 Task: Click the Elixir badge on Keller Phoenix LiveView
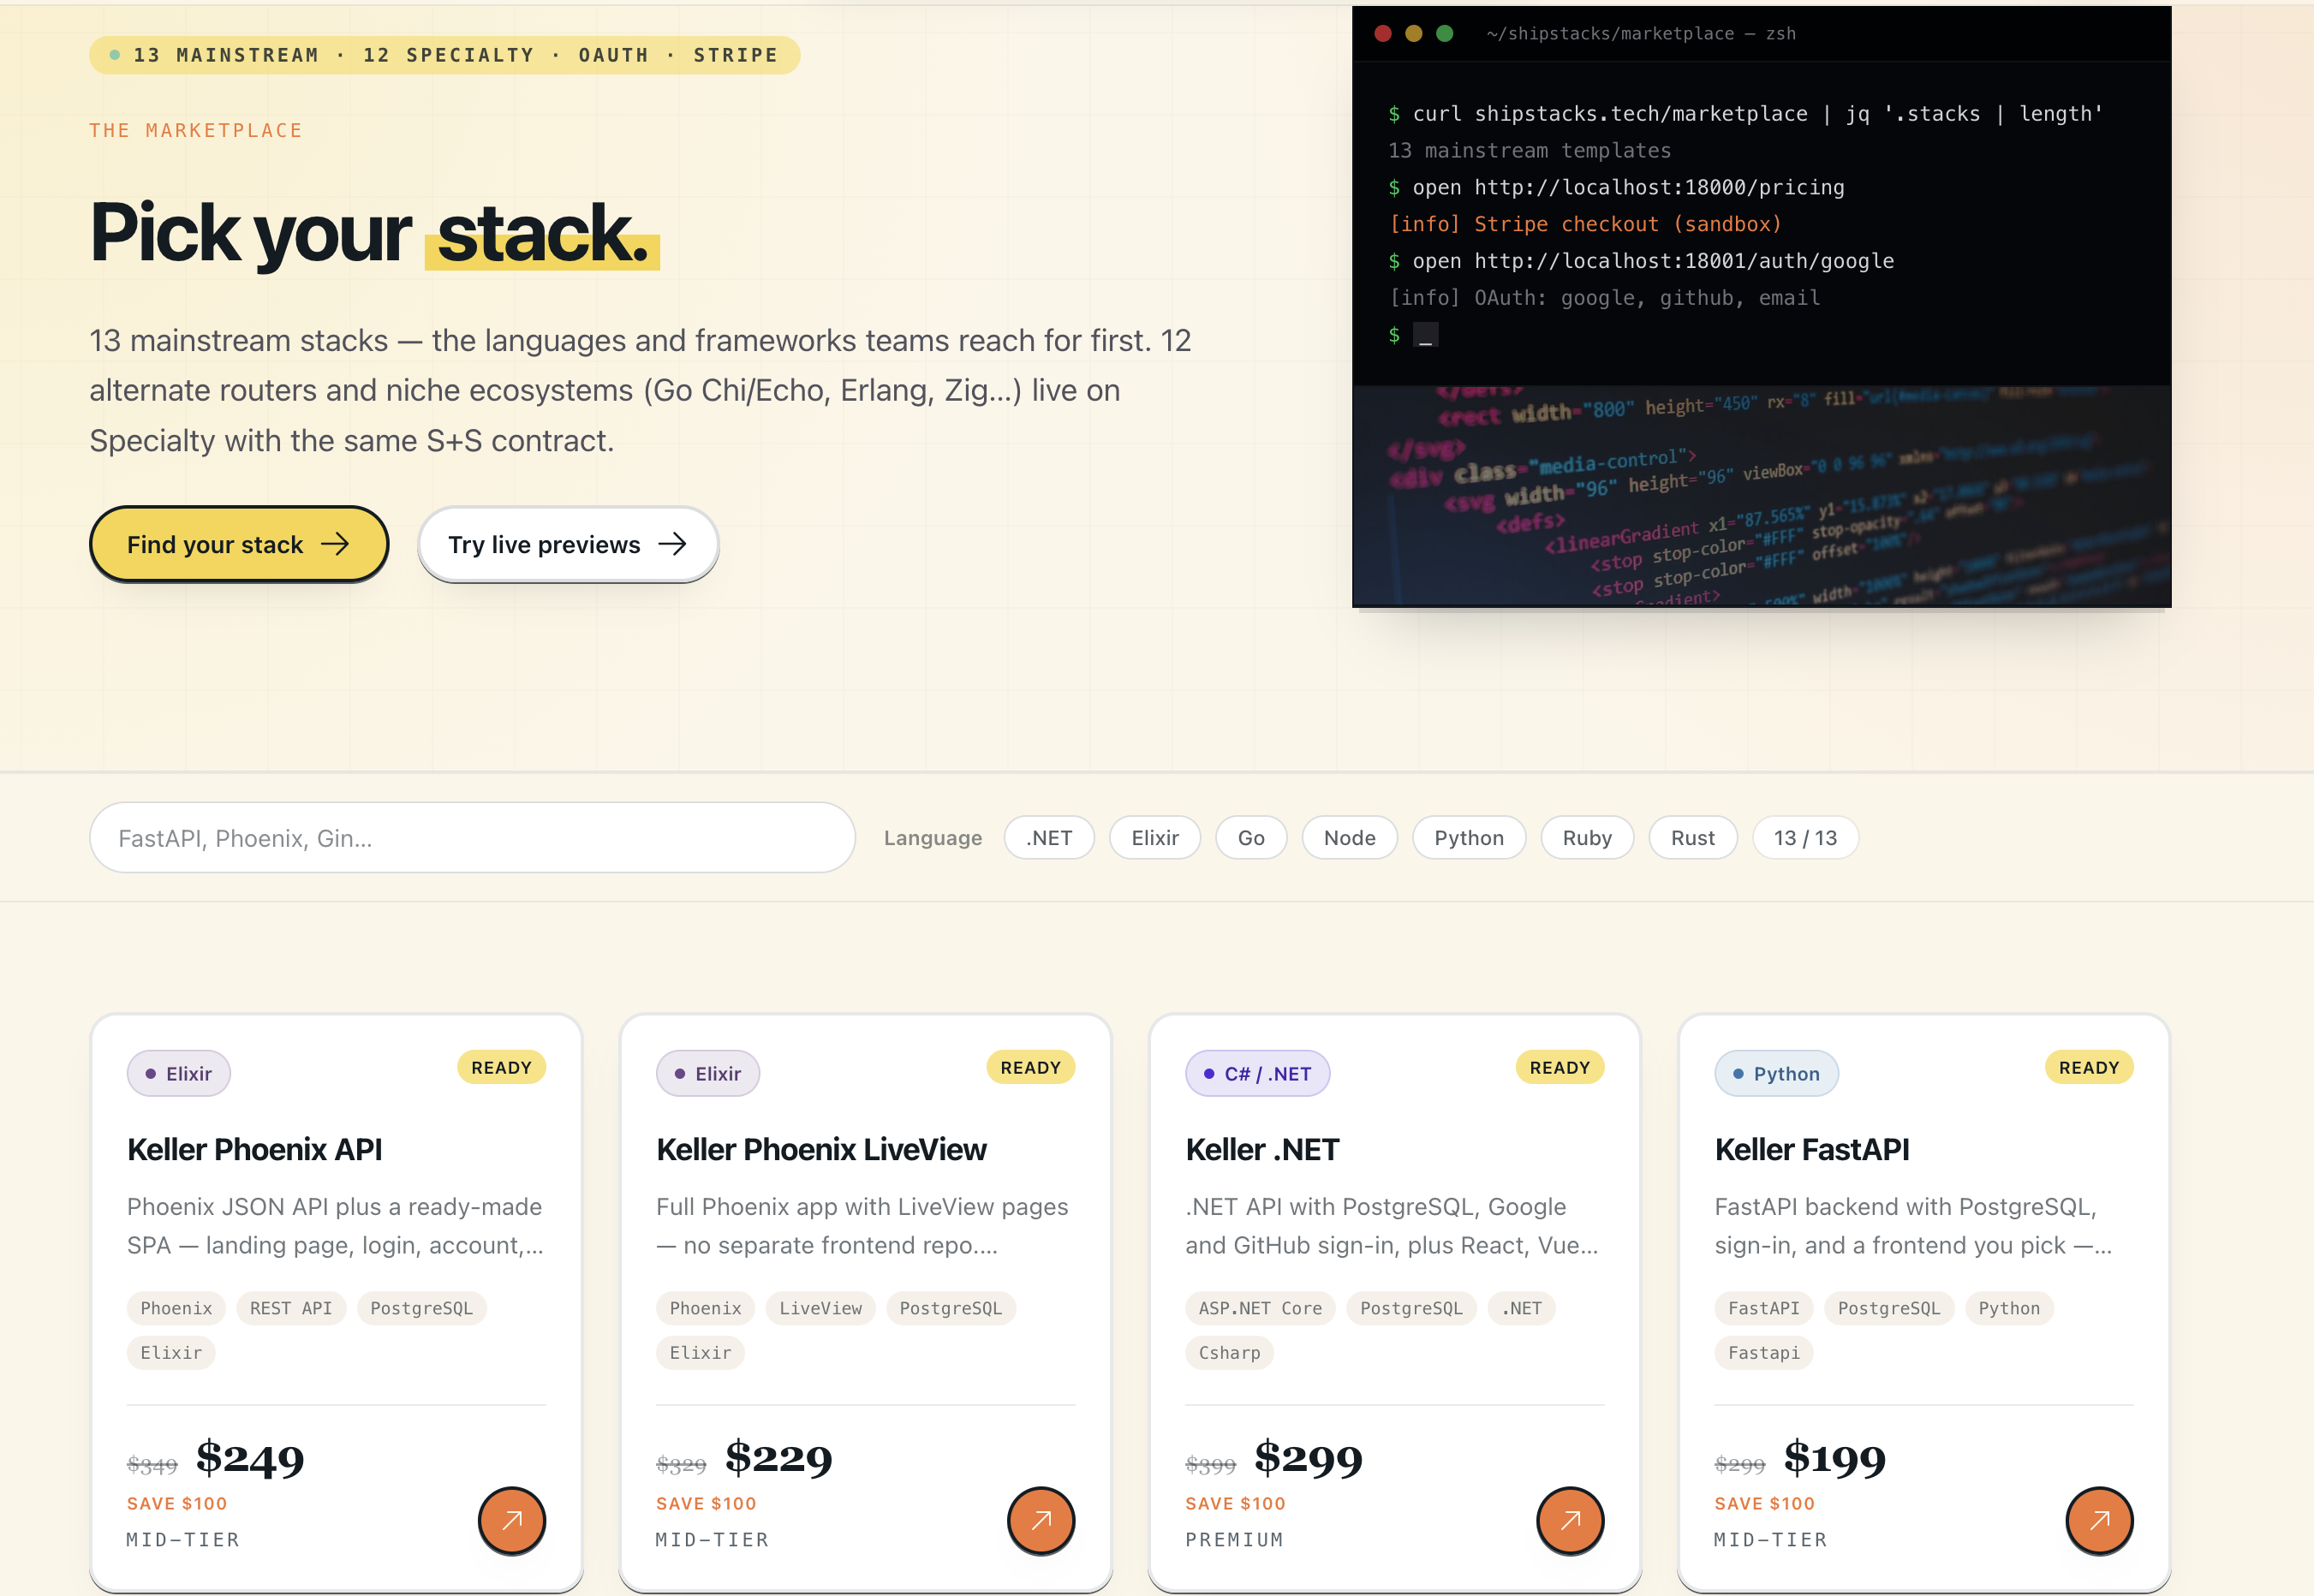pyautogui.click(x=708, y=1074)
